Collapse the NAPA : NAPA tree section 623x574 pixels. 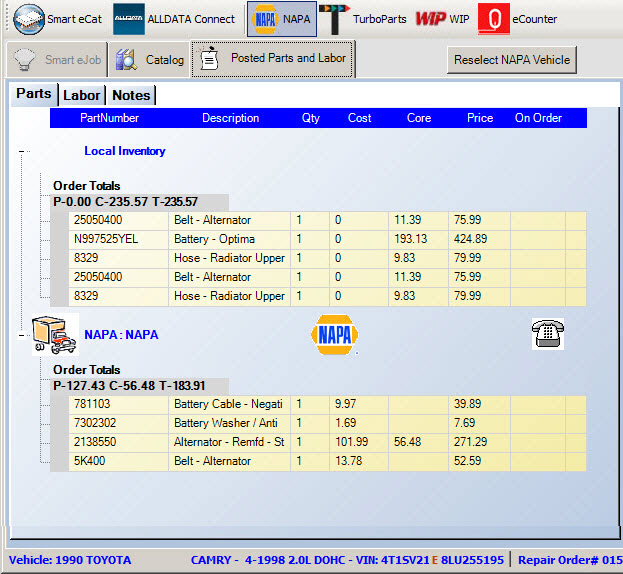[22, 335]
